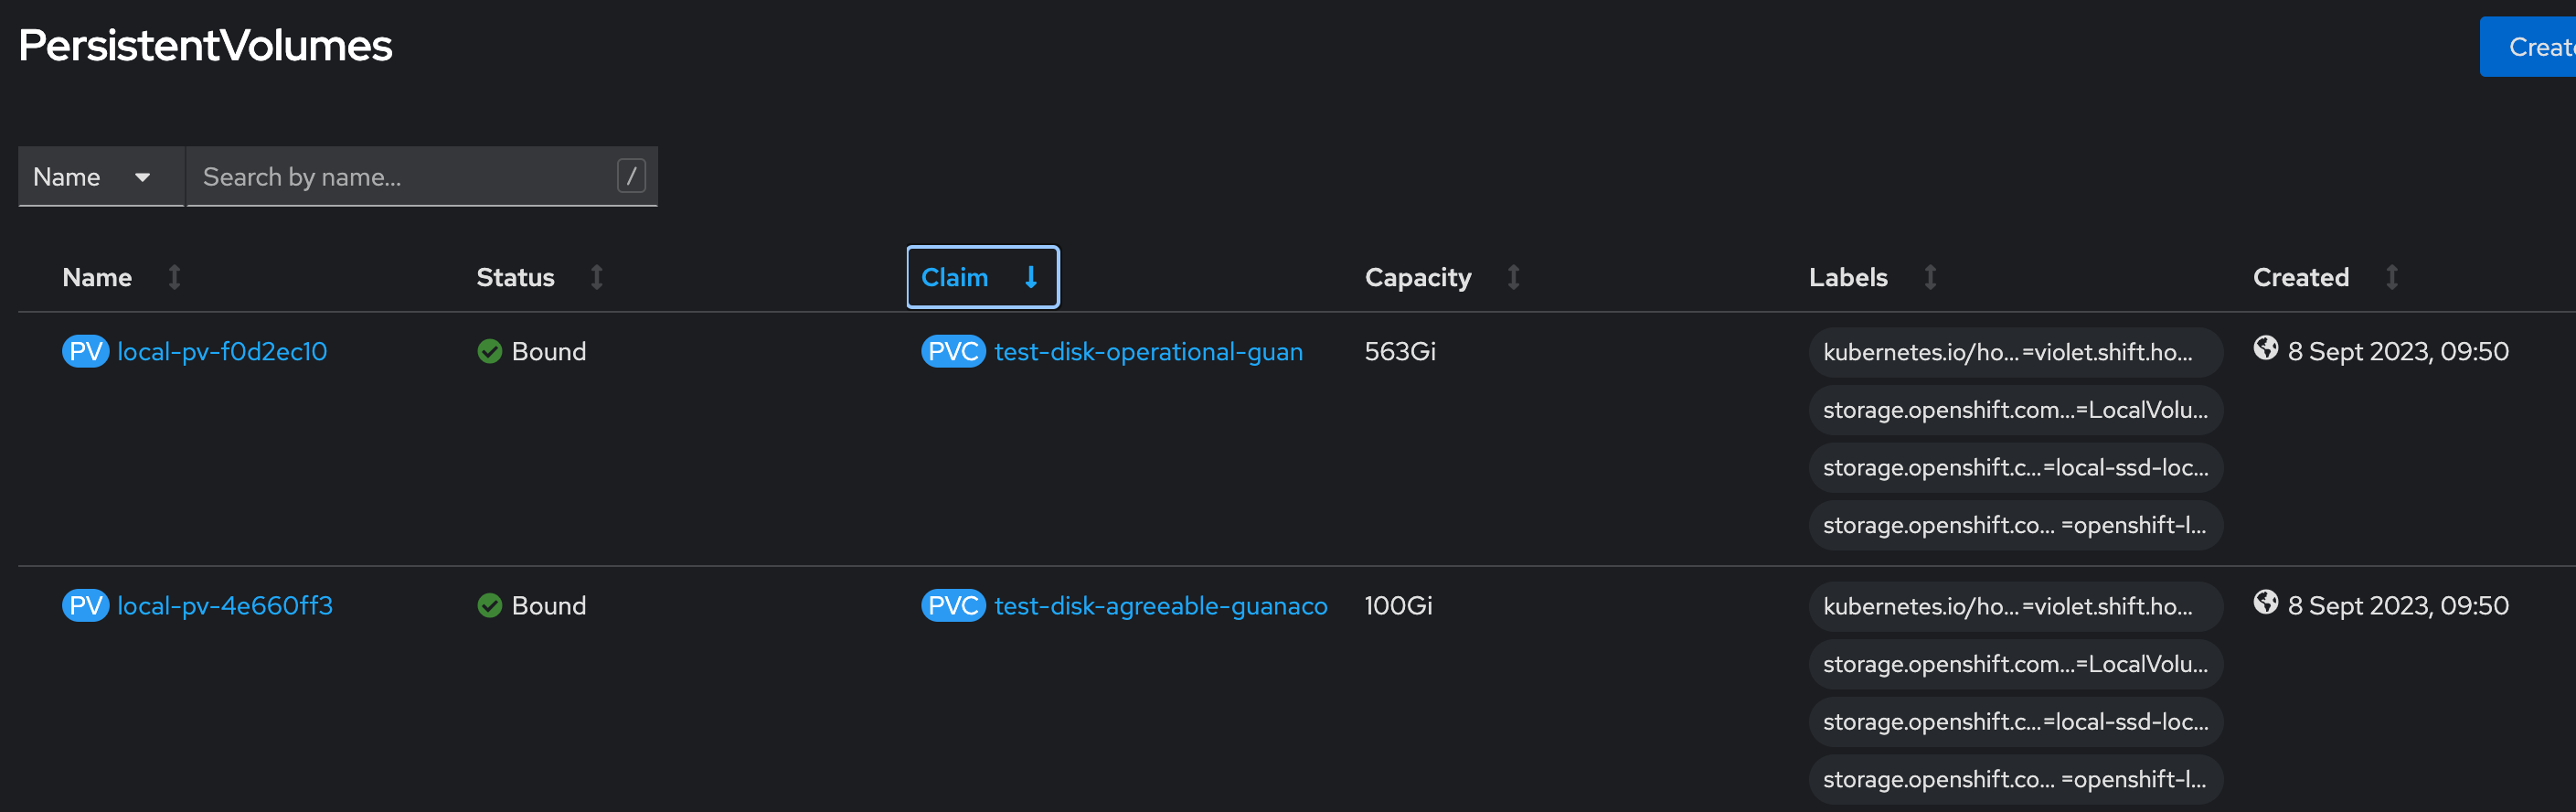Click globe icon next to second created date
The image size is (2576, 812).
point(2265,602)
